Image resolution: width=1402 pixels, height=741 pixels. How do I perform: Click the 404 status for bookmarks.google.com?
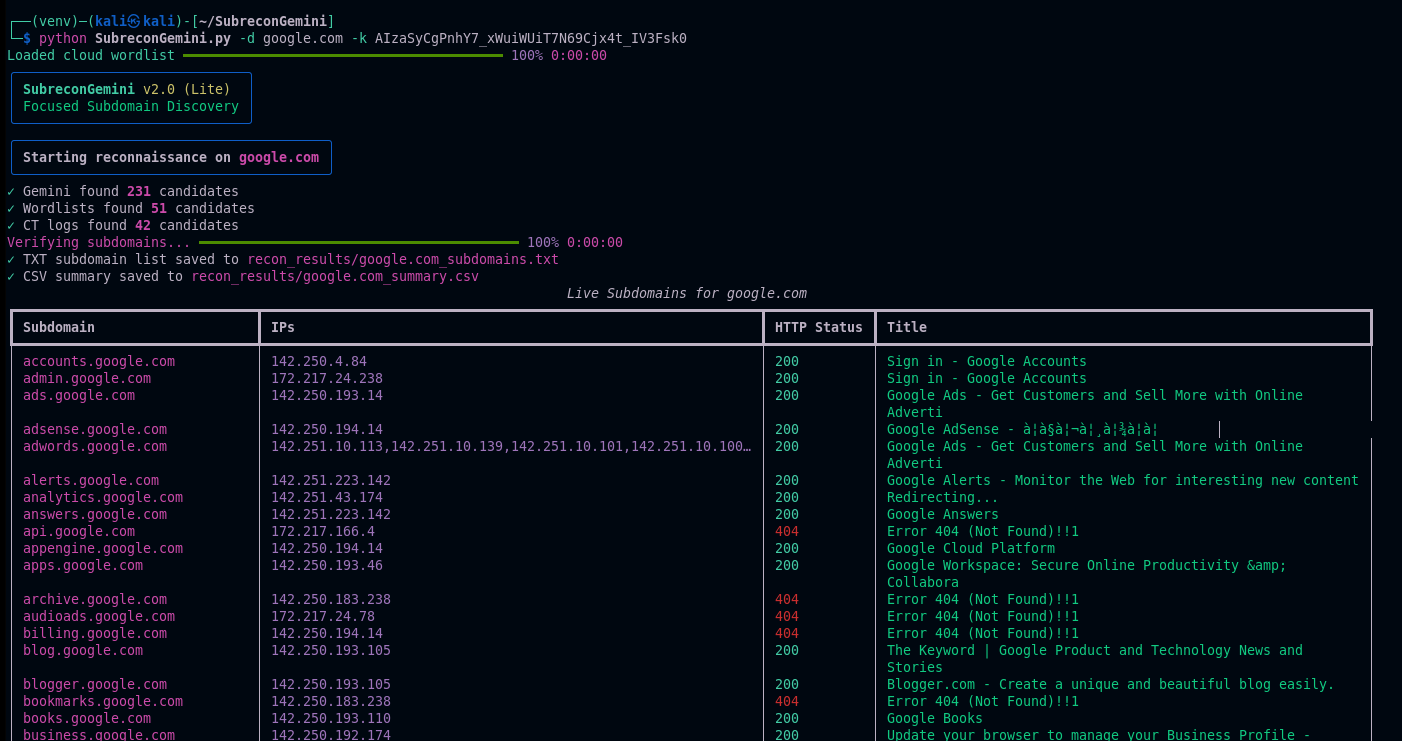pos(787,701)
